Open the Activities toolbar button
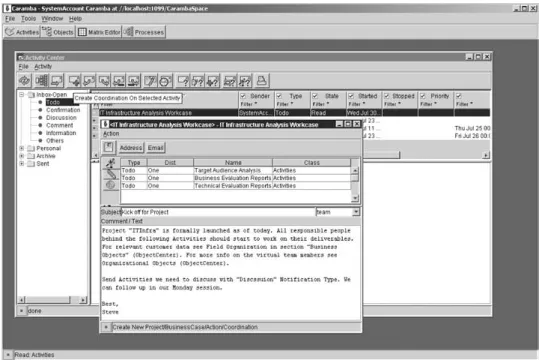Screen dimensions: 539x360 [x=22, y=32]
